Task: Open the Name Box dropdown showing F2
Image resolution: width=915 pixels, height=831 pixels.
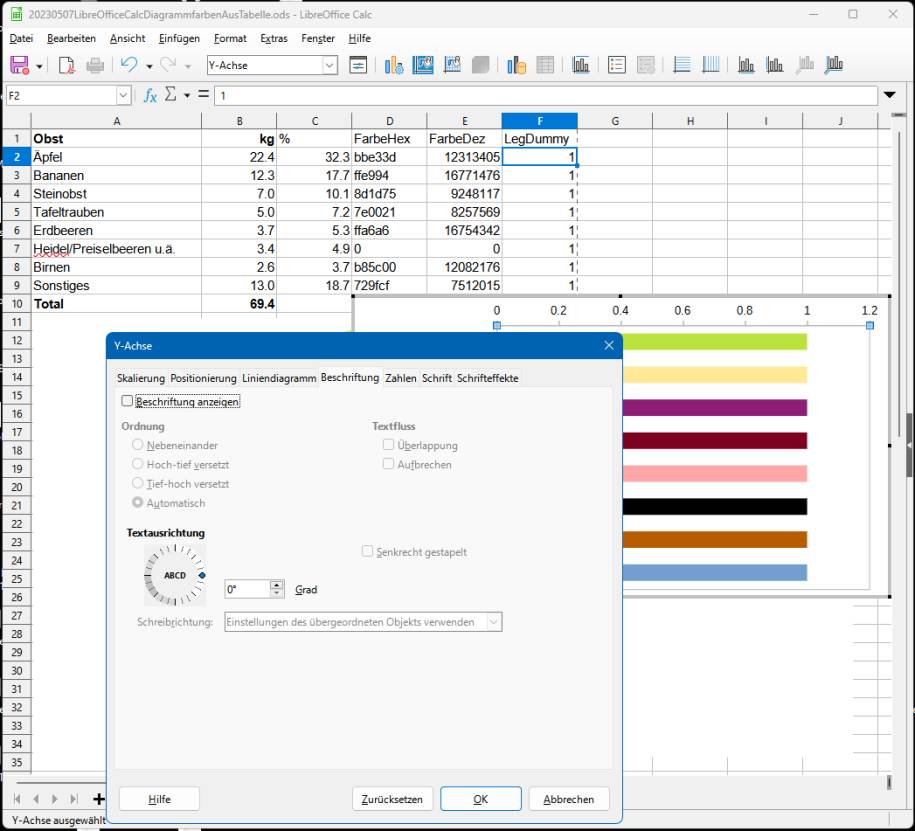Action: [123, 95]
